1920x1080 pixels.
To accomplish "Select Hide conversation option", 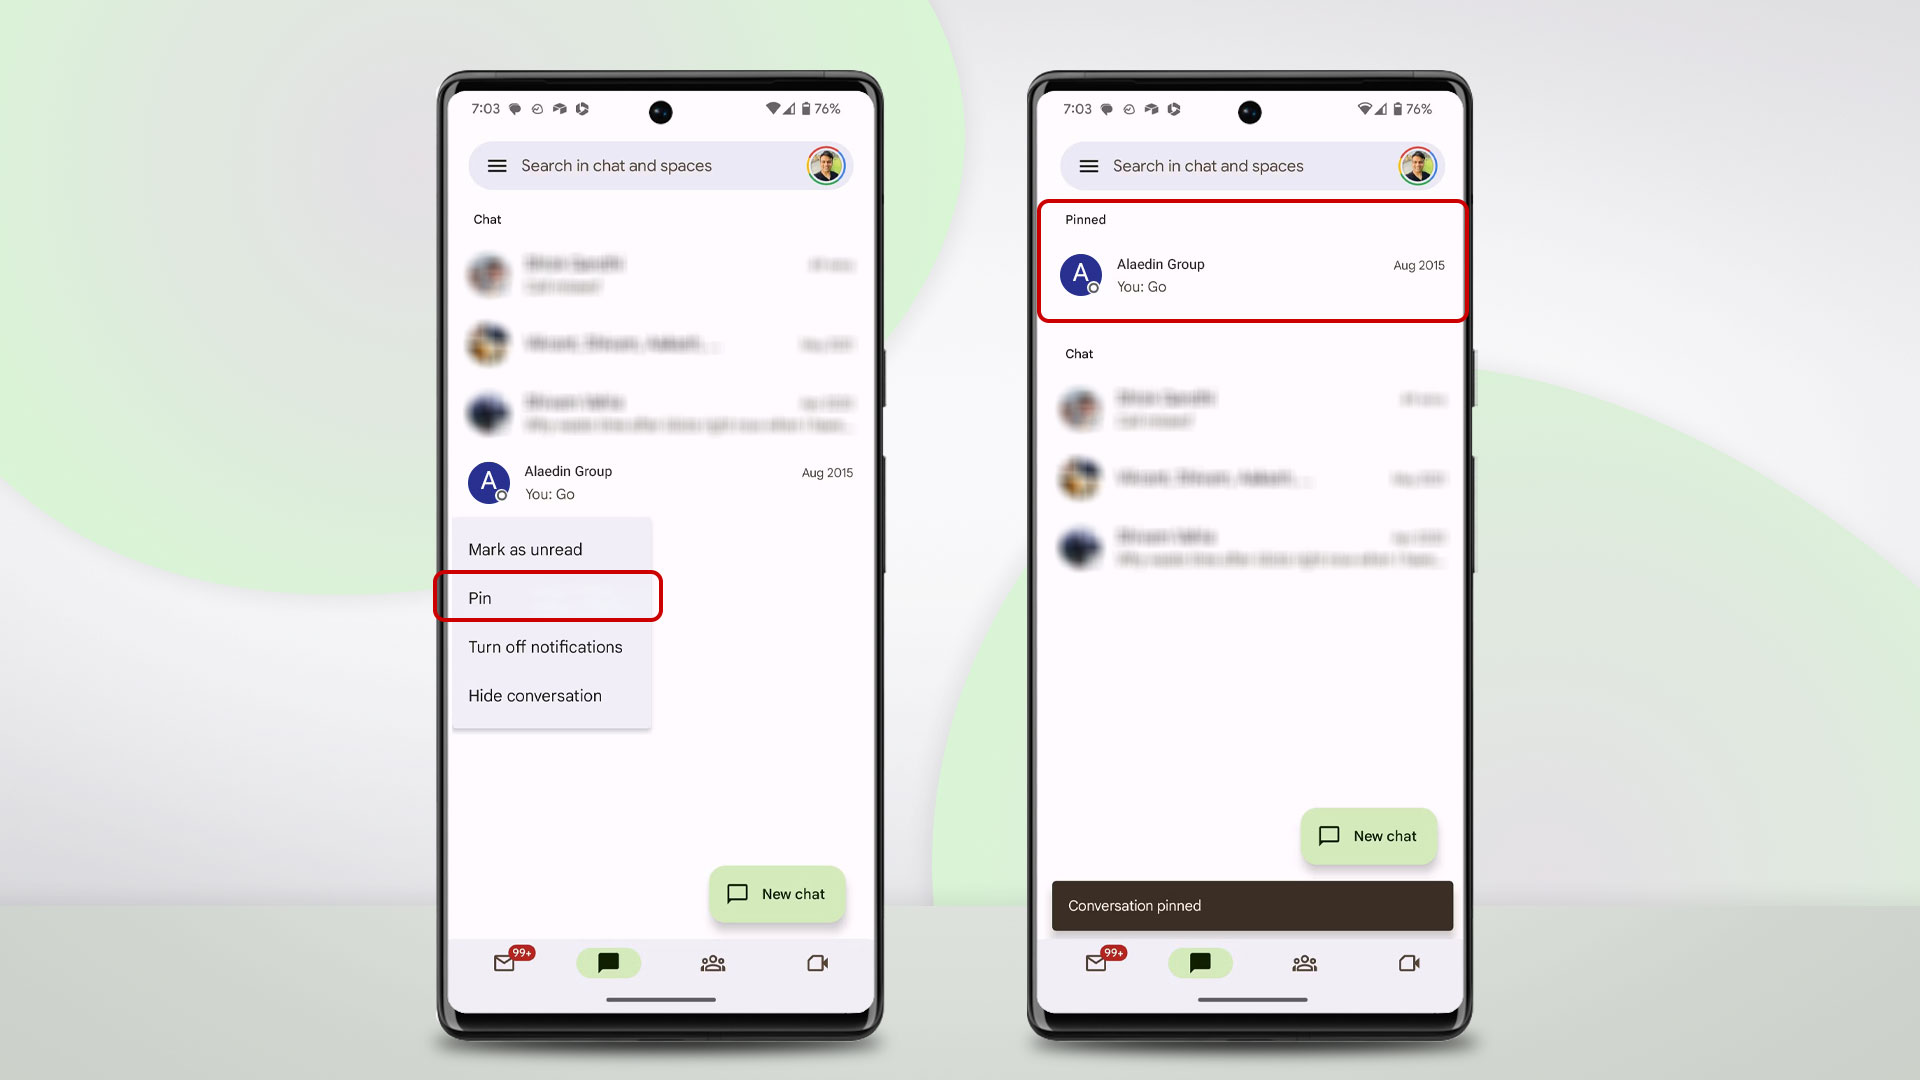I will (535, 695).
